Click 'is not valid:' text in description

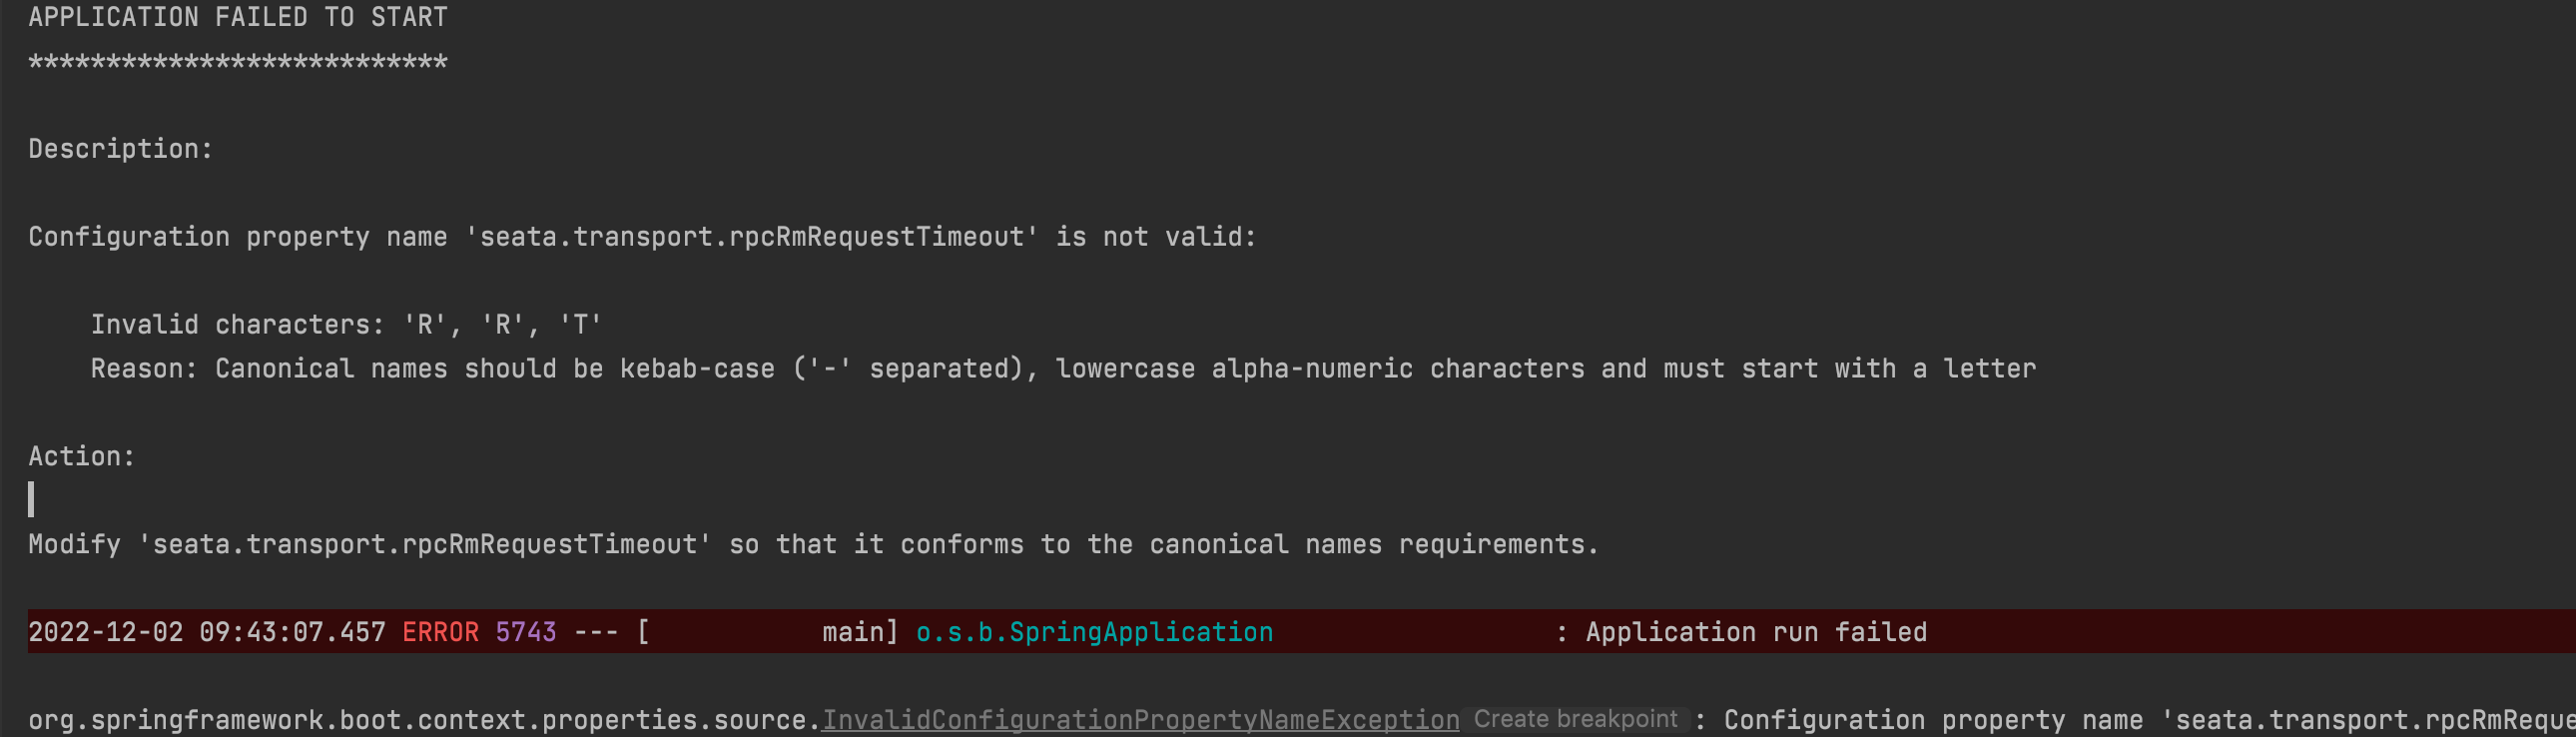[x=1156, y=237]
